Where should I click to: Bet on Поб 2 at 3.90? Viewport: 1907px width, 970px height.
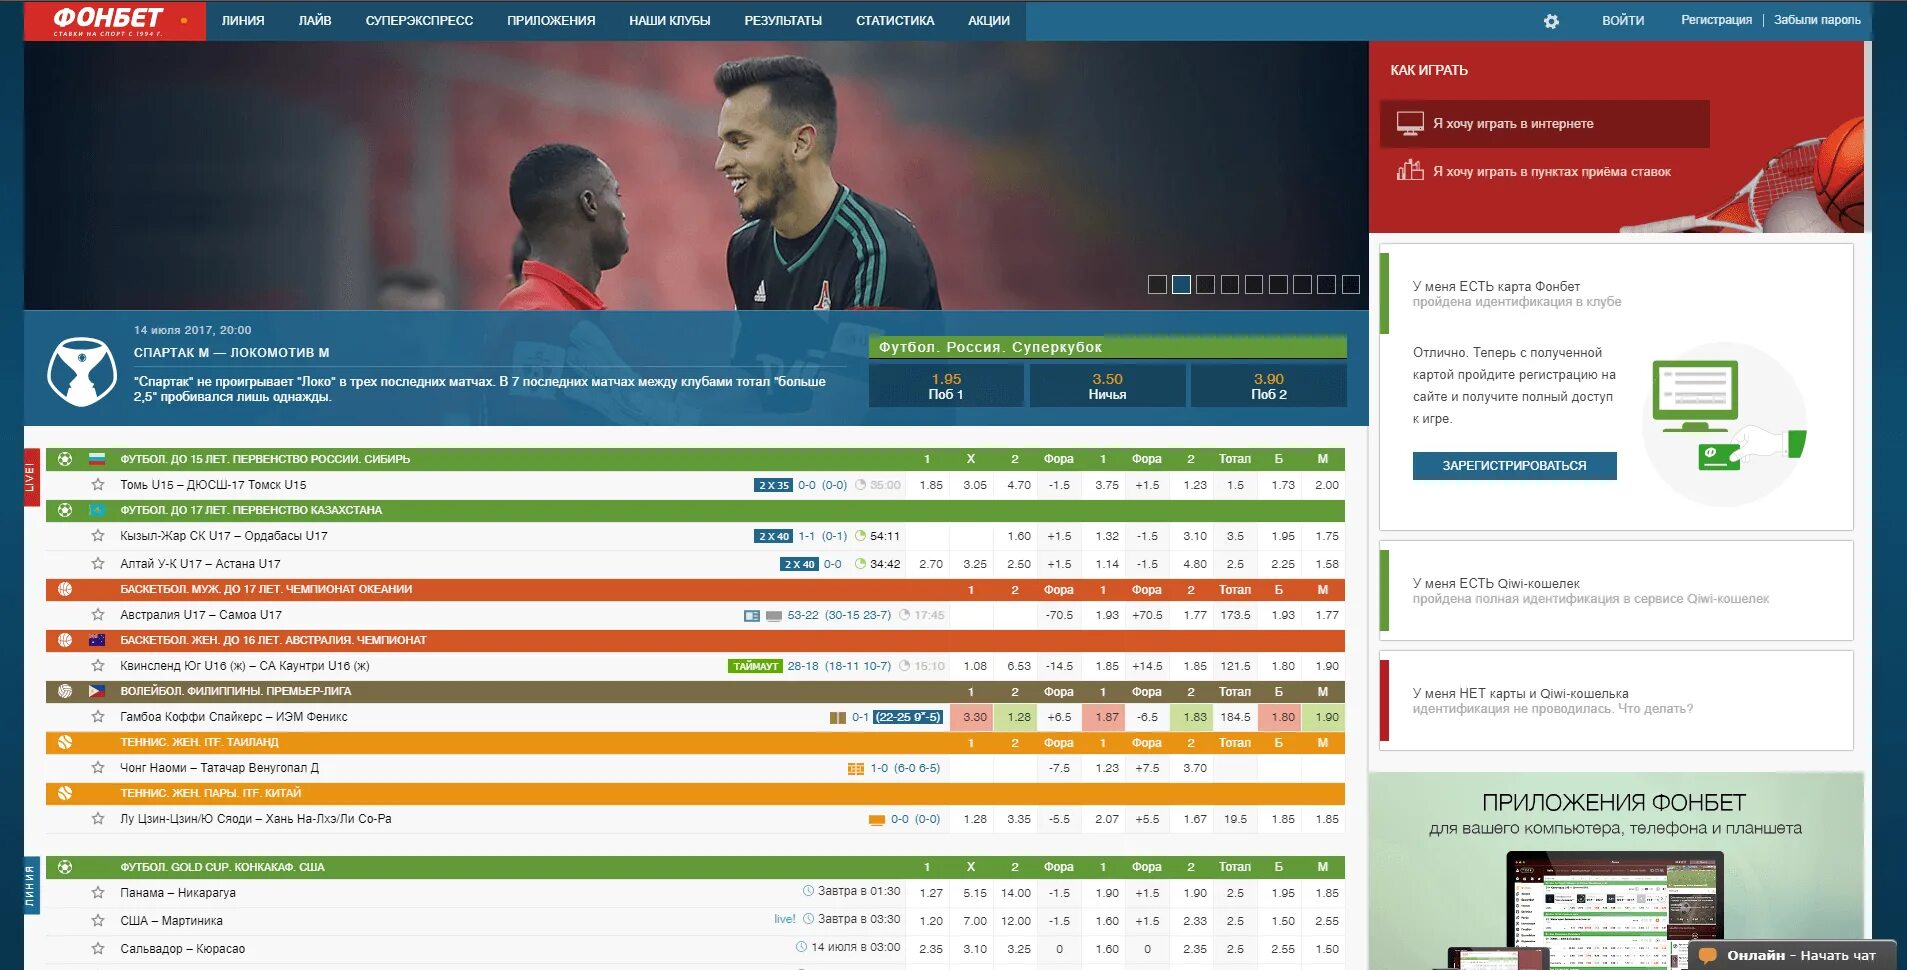click(x=1269, y=386)
